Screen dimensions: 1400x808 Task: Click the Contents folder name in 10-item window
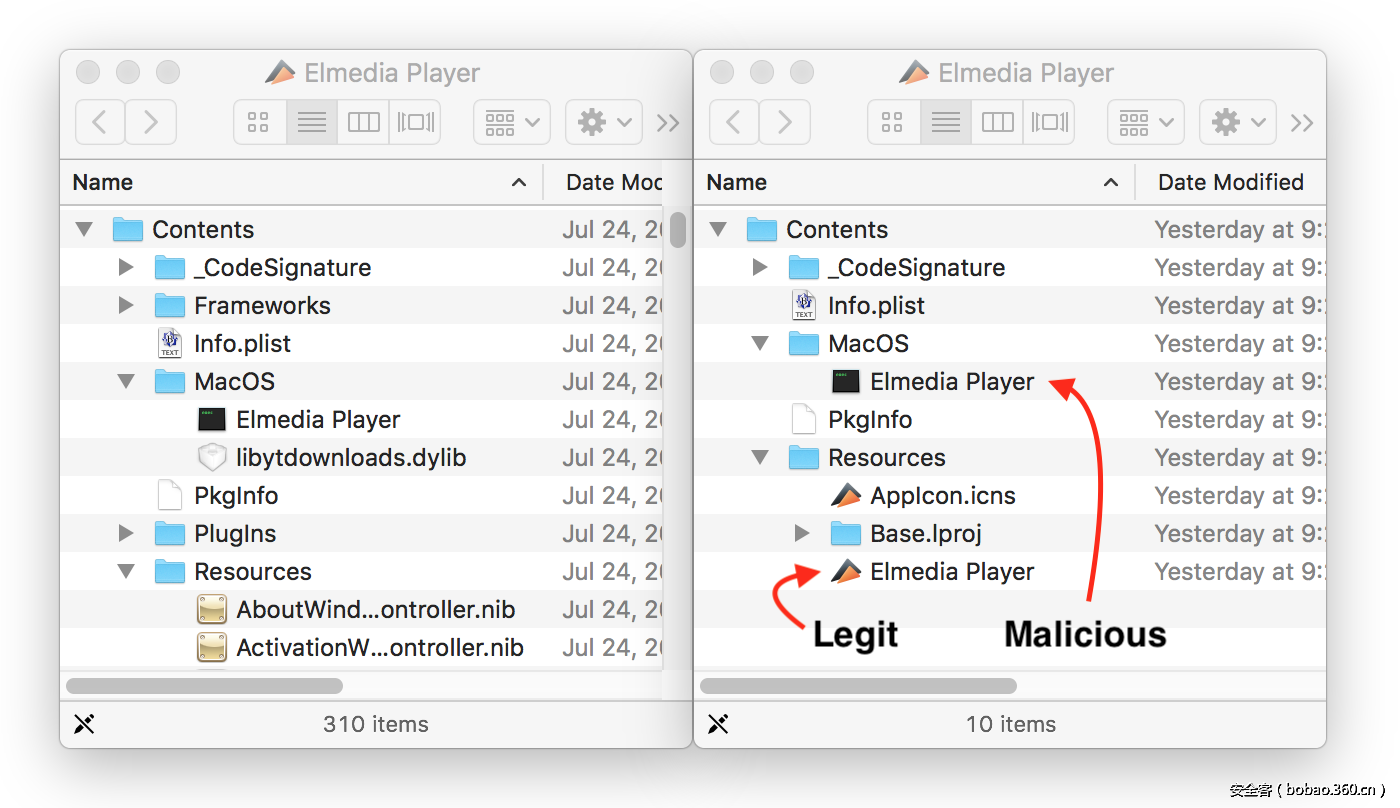[837, 230]
